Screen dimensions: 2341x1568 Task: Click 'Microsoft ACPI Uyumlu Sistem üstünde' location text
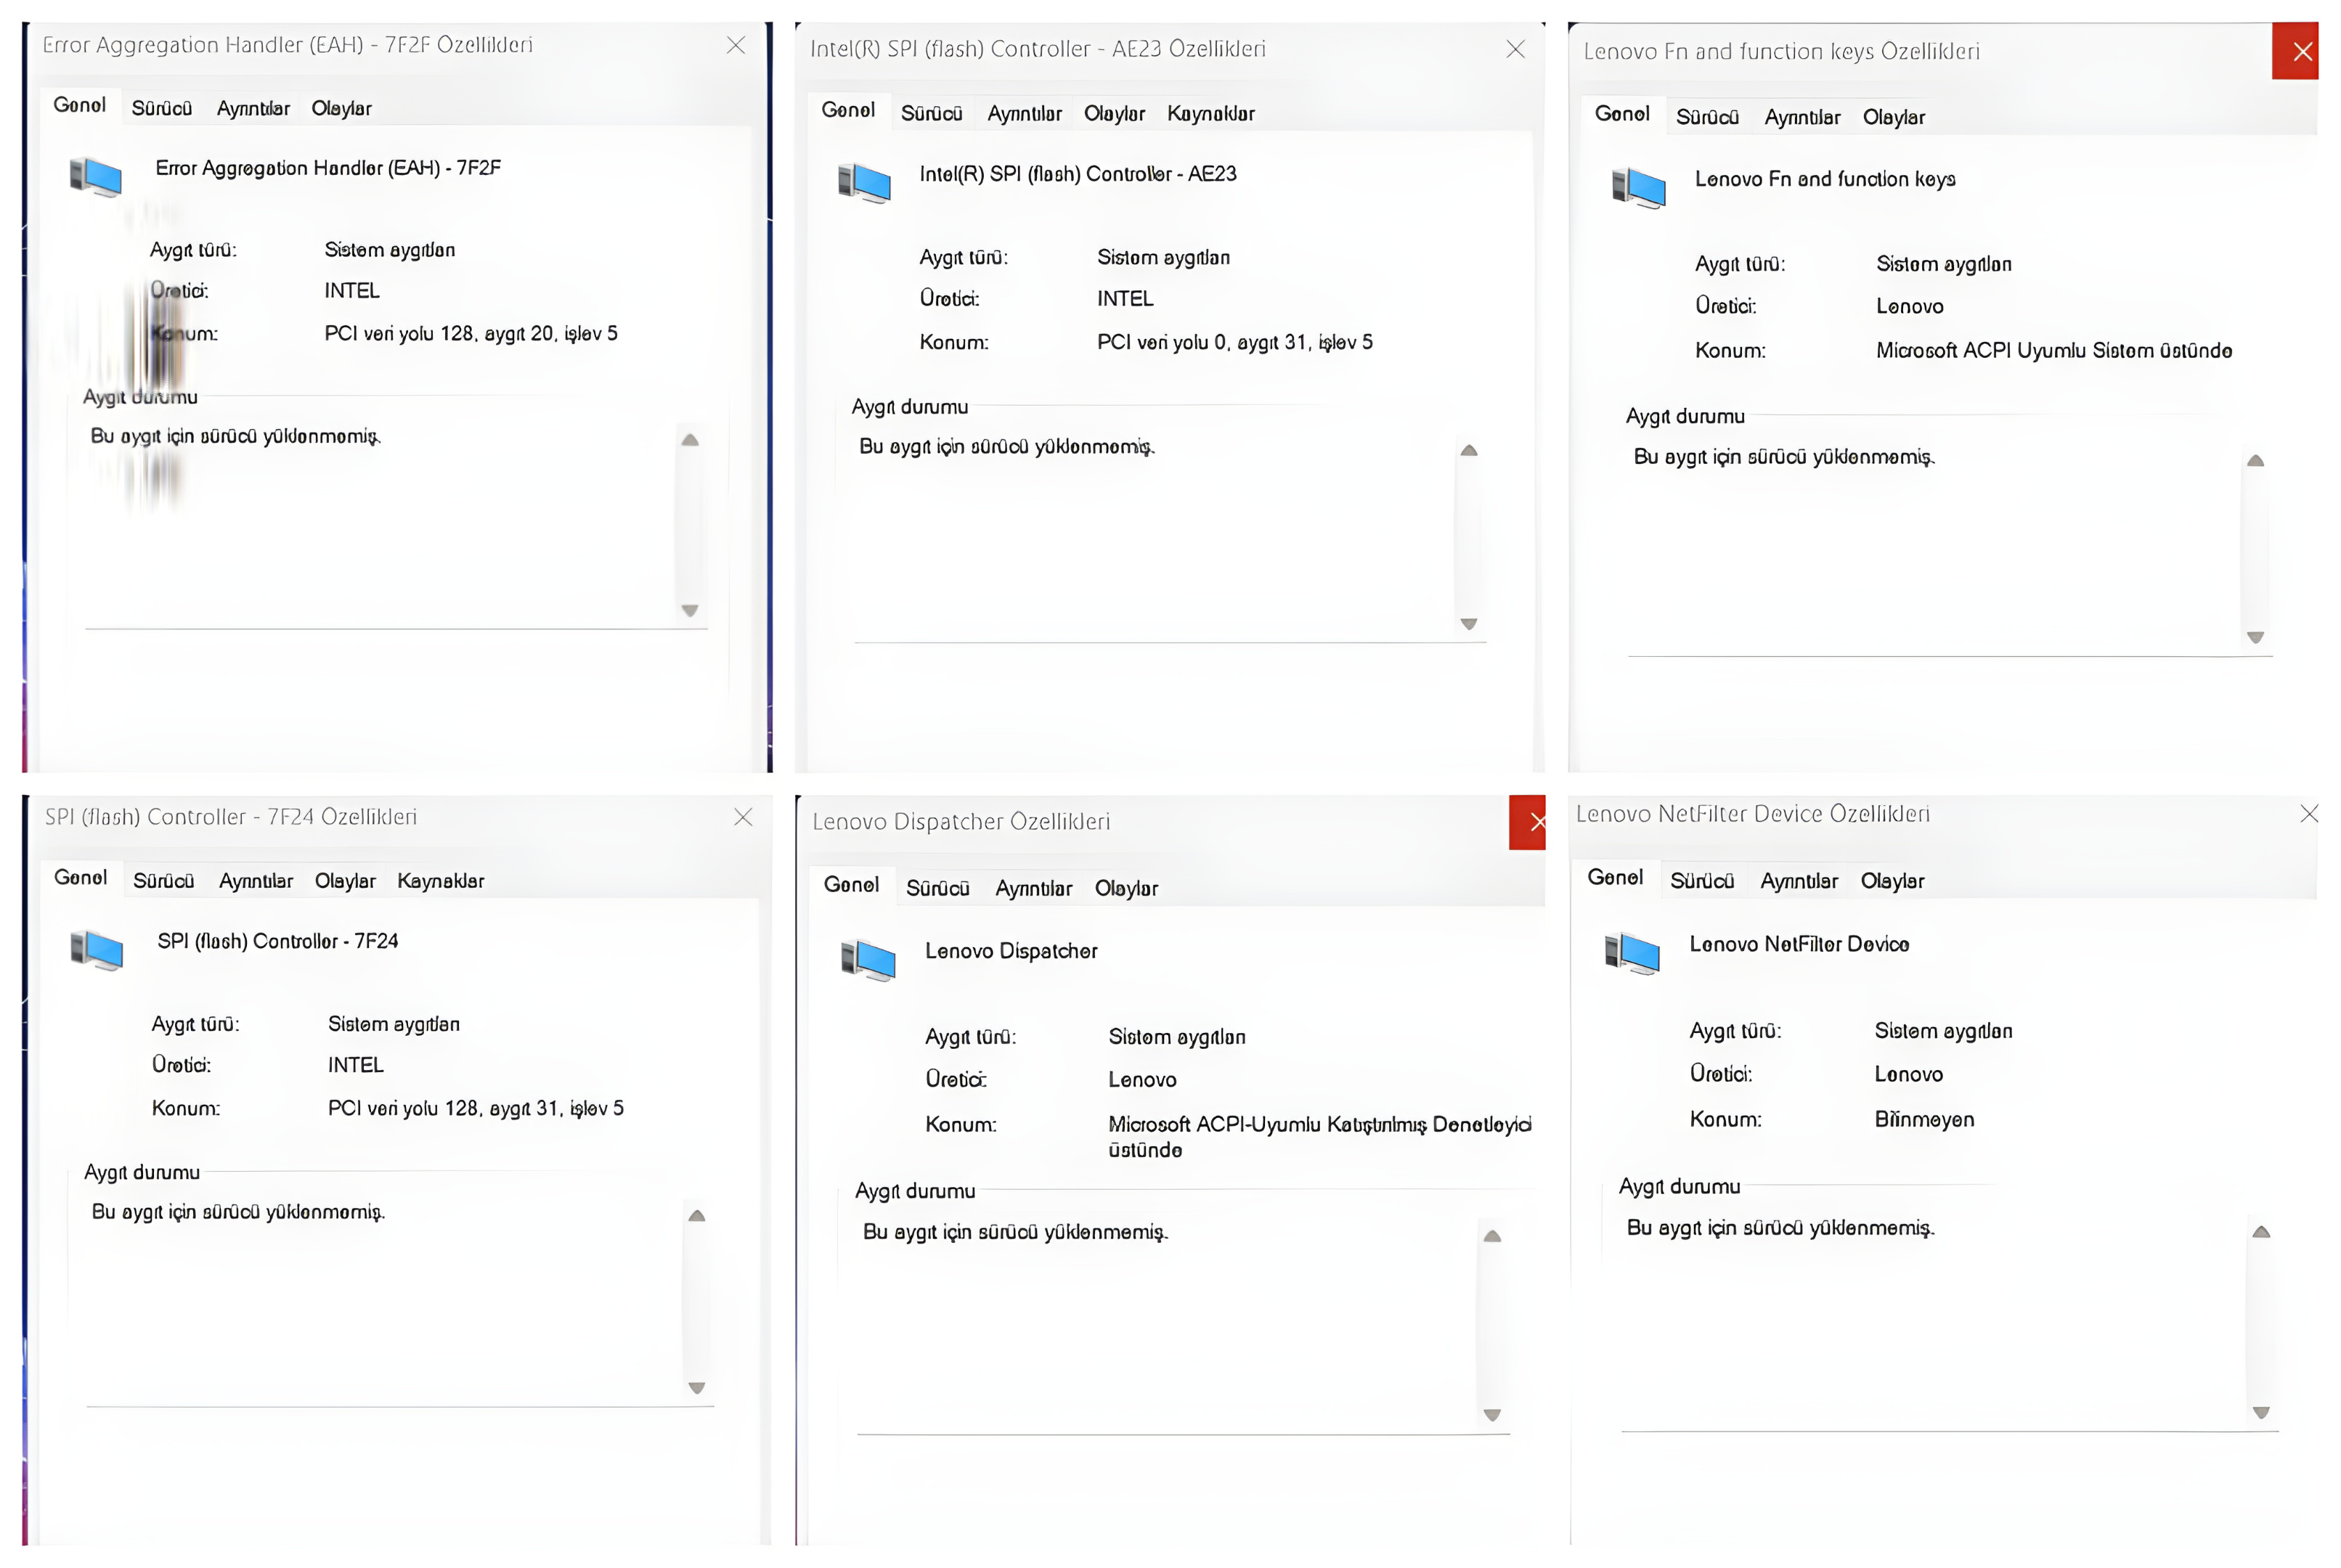[x=2054, y=351]
